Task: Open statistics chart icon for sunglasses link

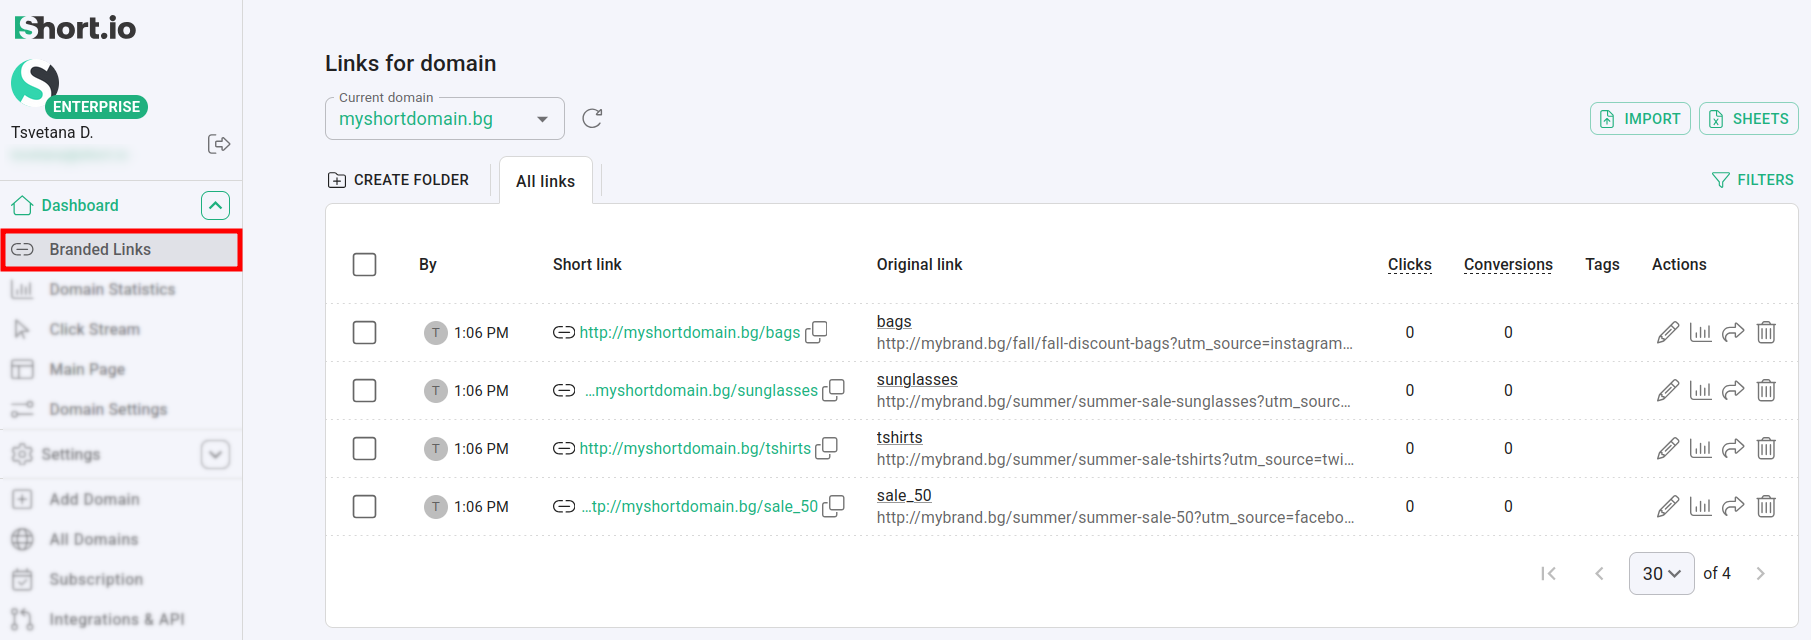Action: [1700, 391]
